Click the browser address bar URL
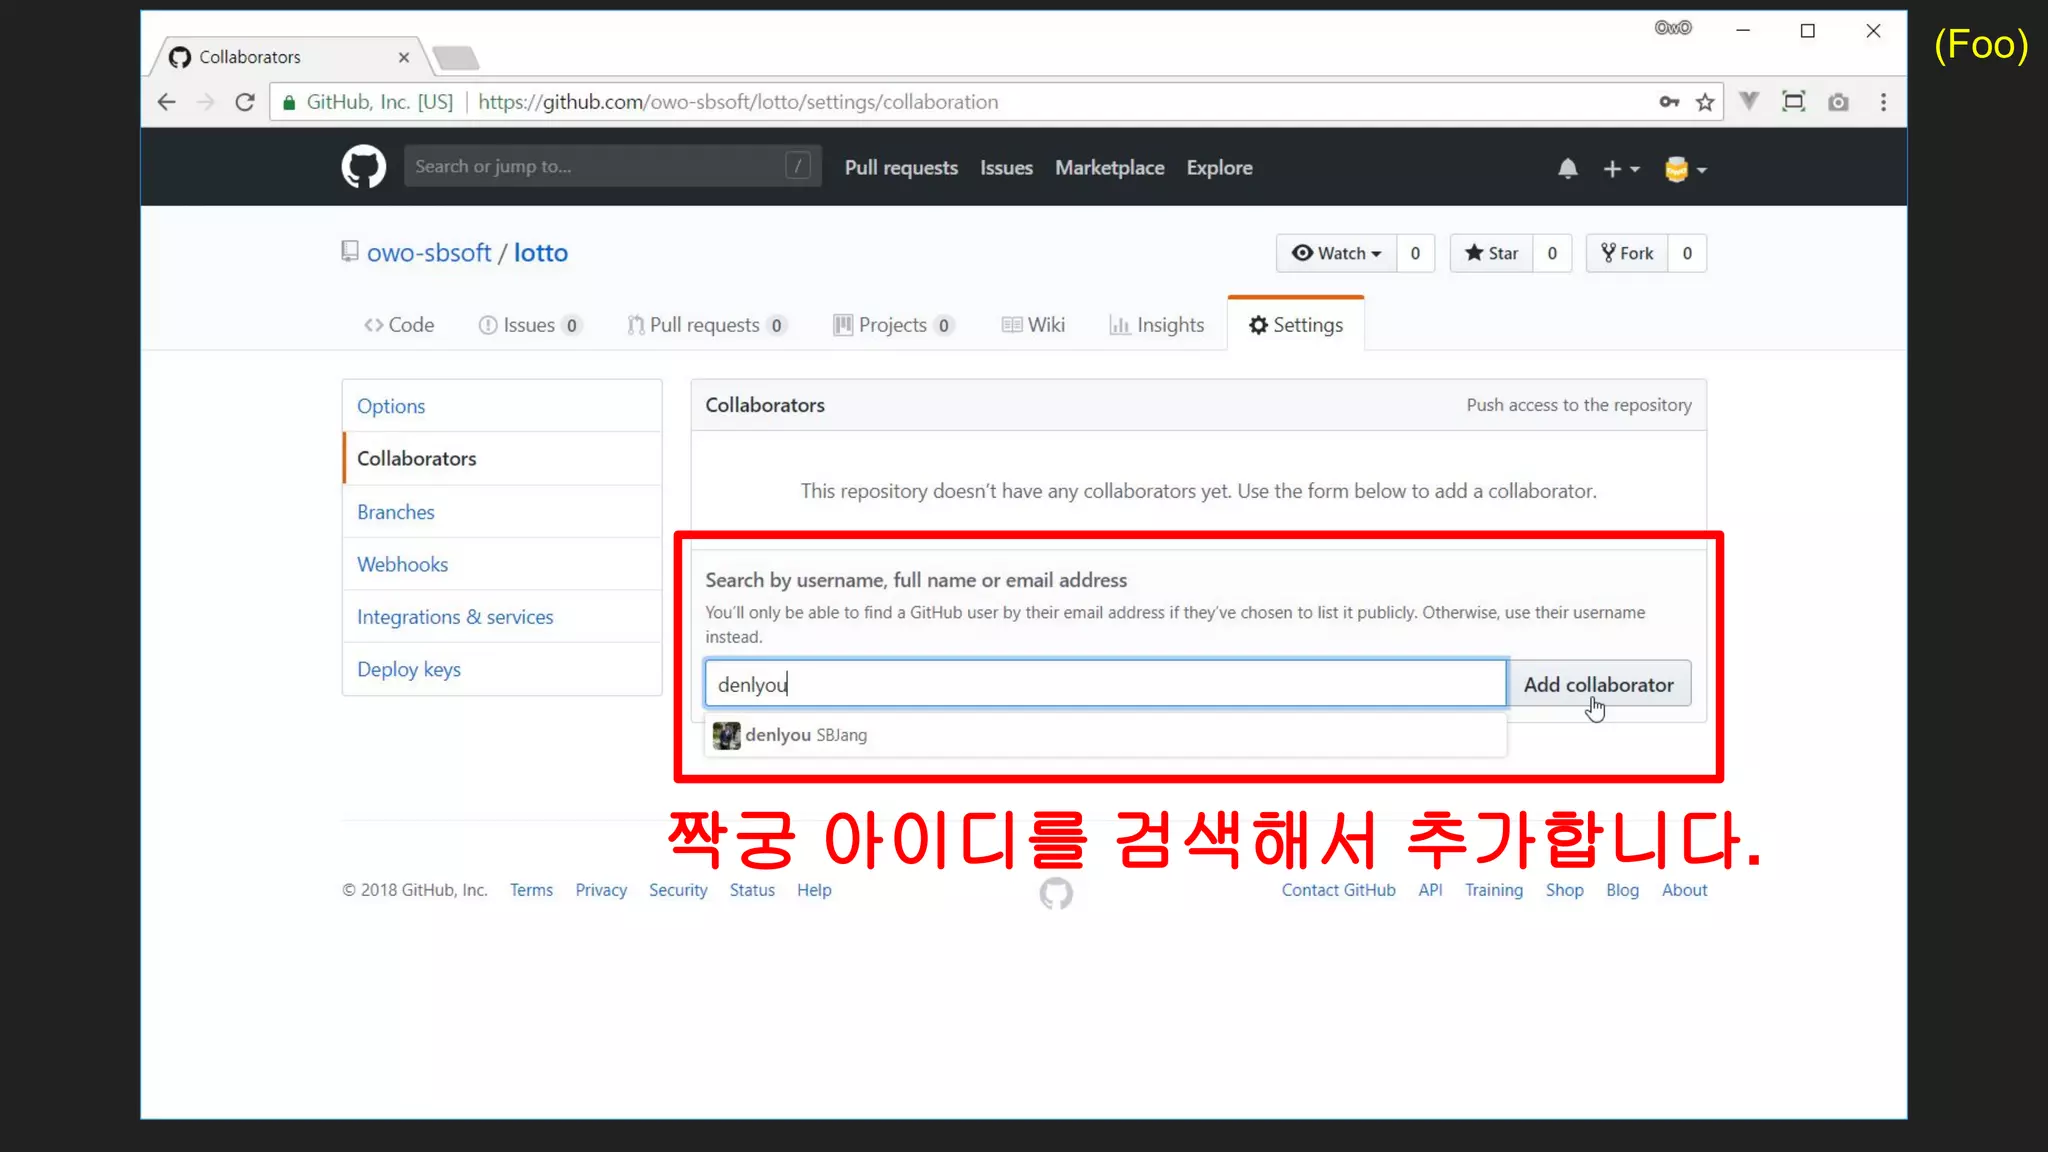The image size is (2048, 1152). click(x=738, y=102)
